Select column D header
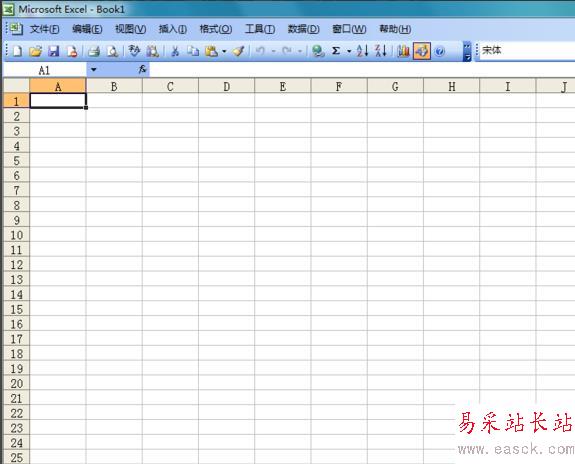 (x=227, y=86)
